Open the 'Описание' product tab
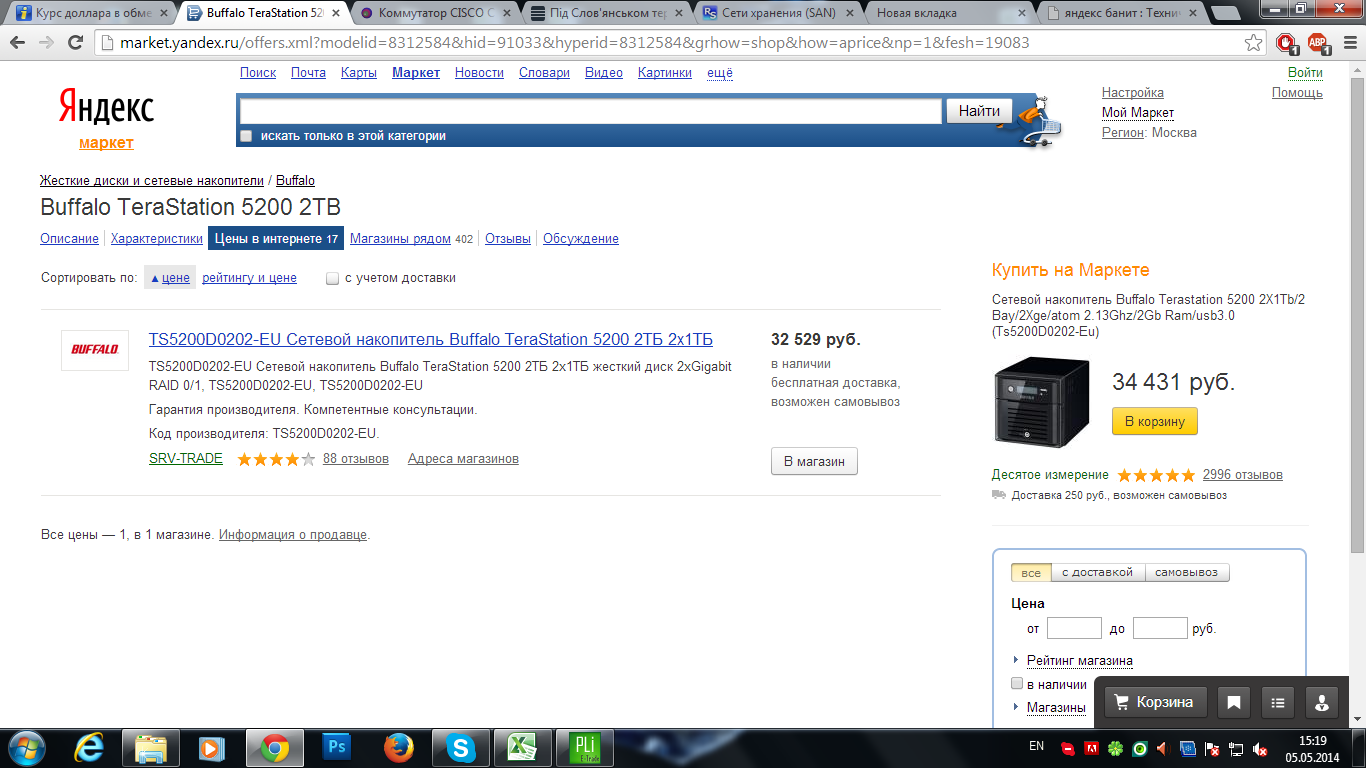1366x768 pixels. (x=69, y=239)
